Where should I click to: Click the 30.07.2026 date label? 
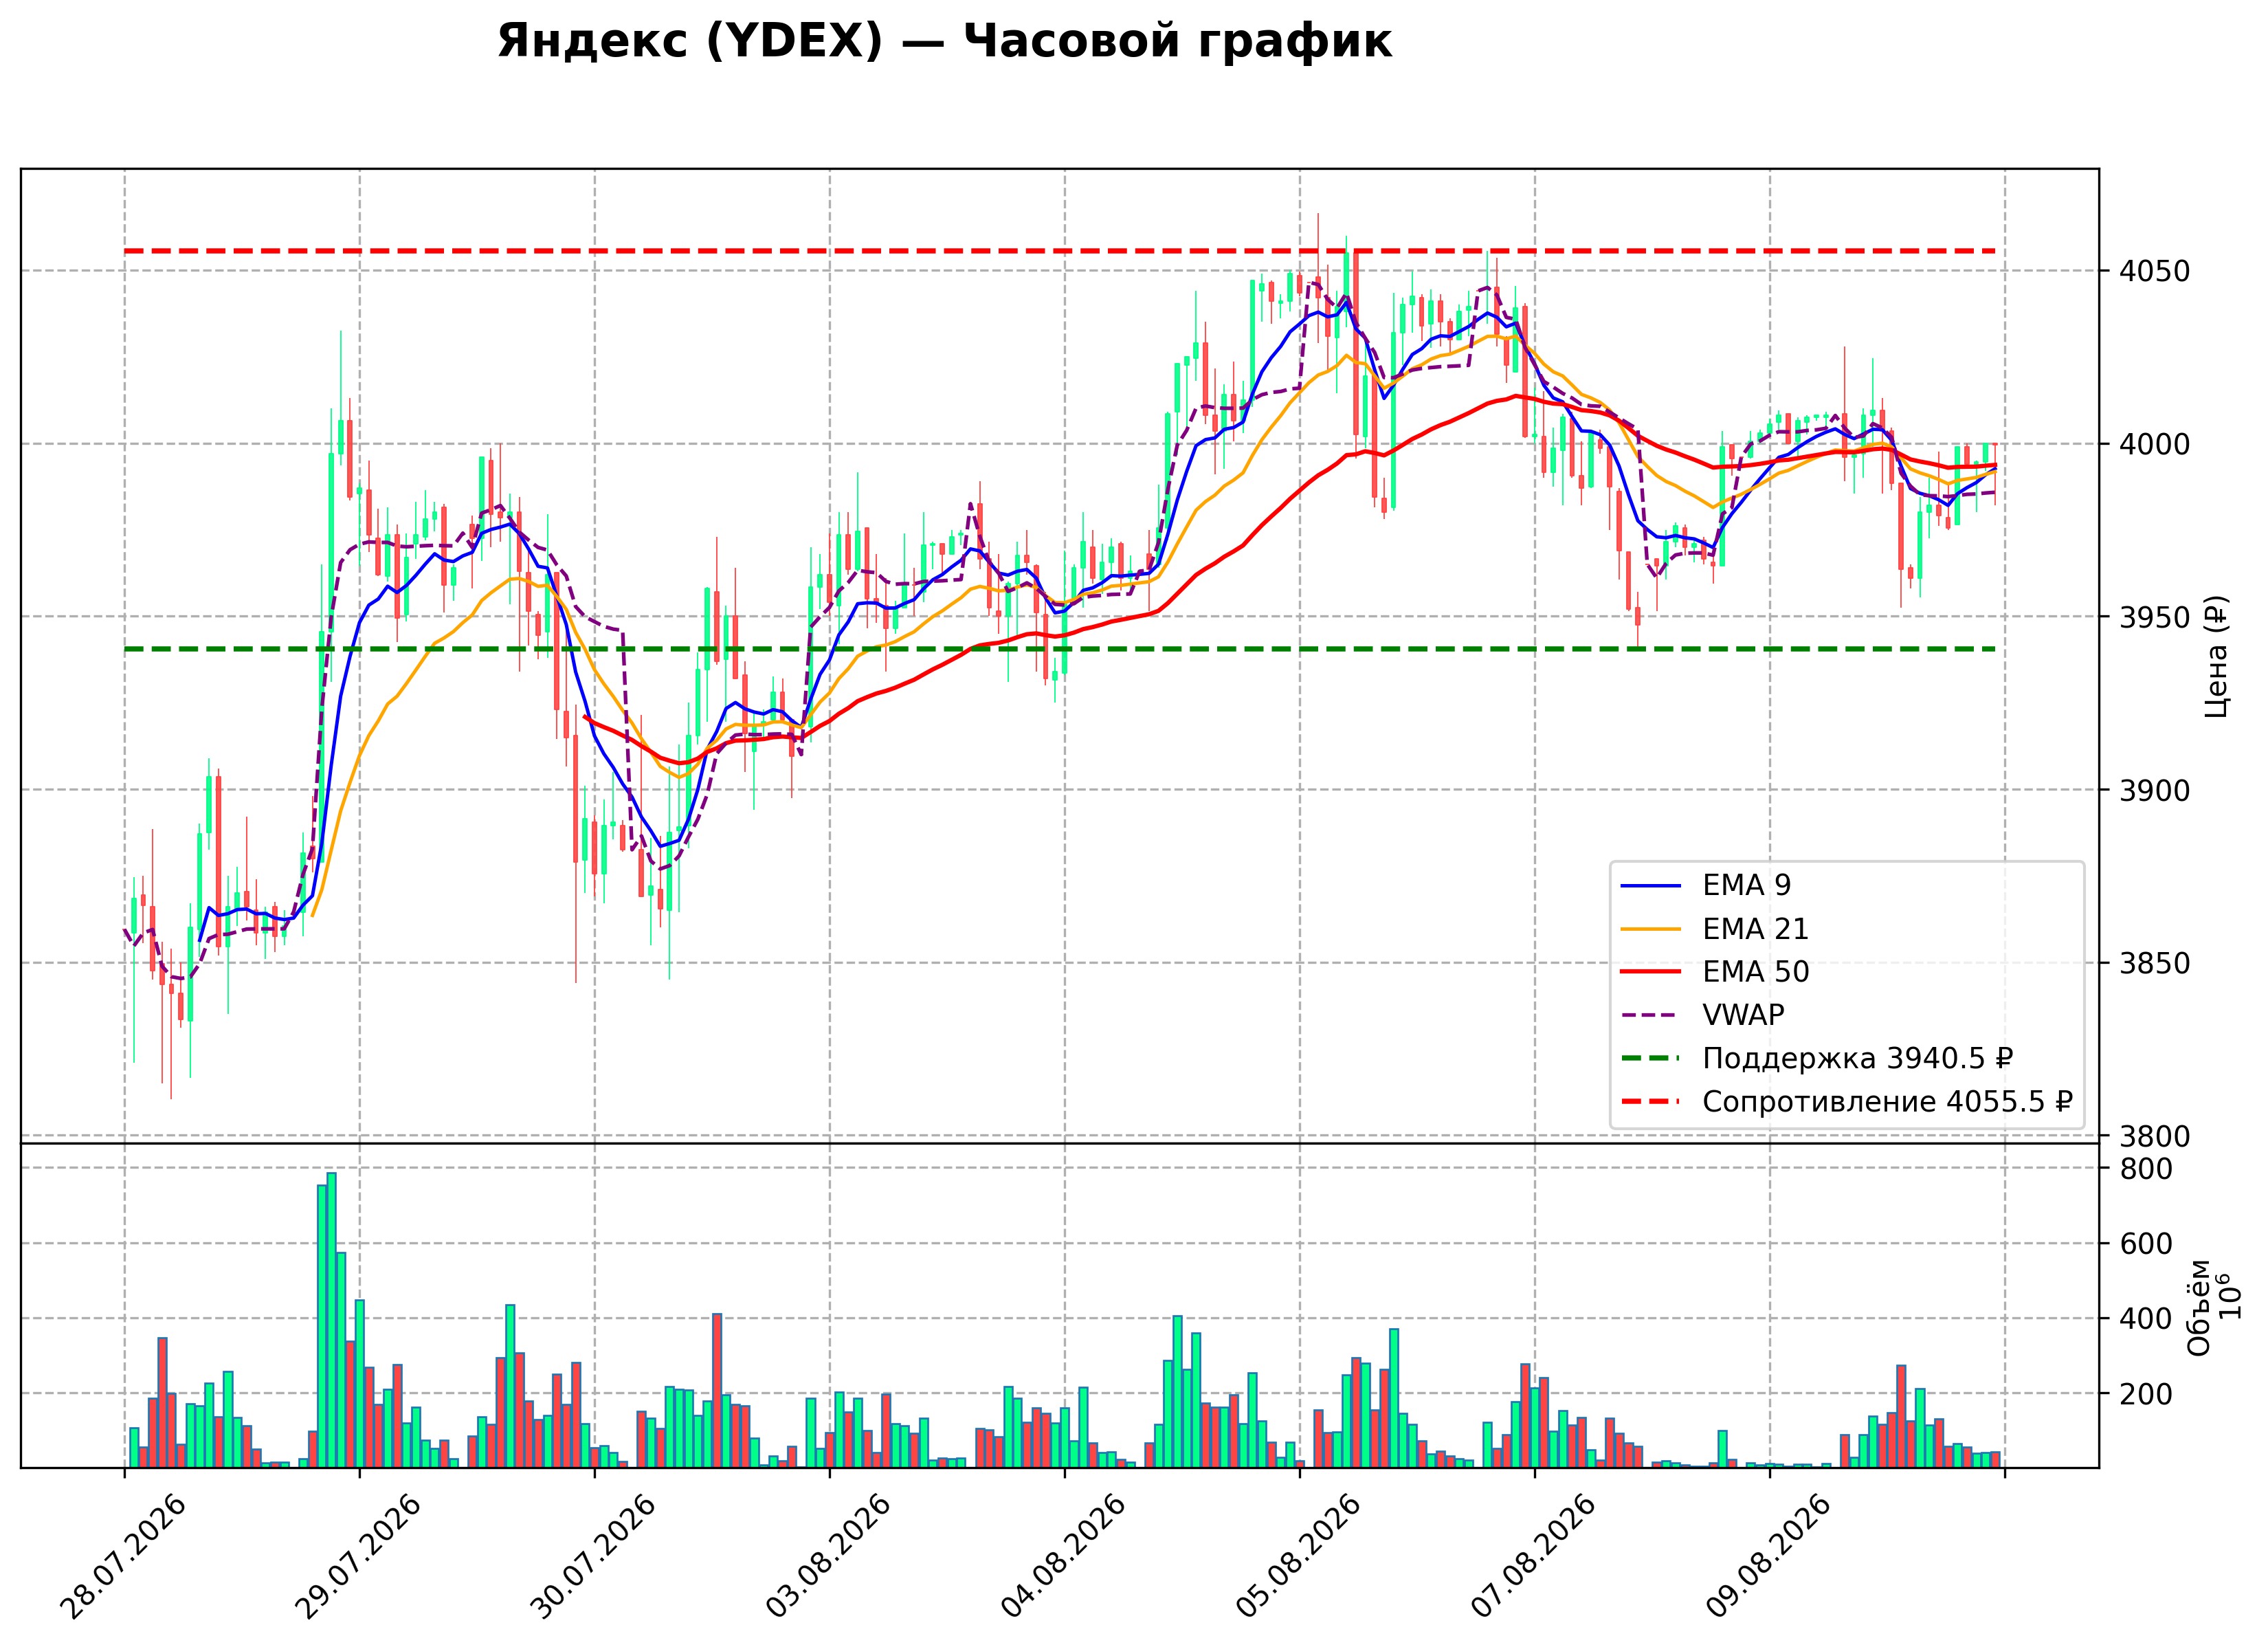[x=593, y=1557]
